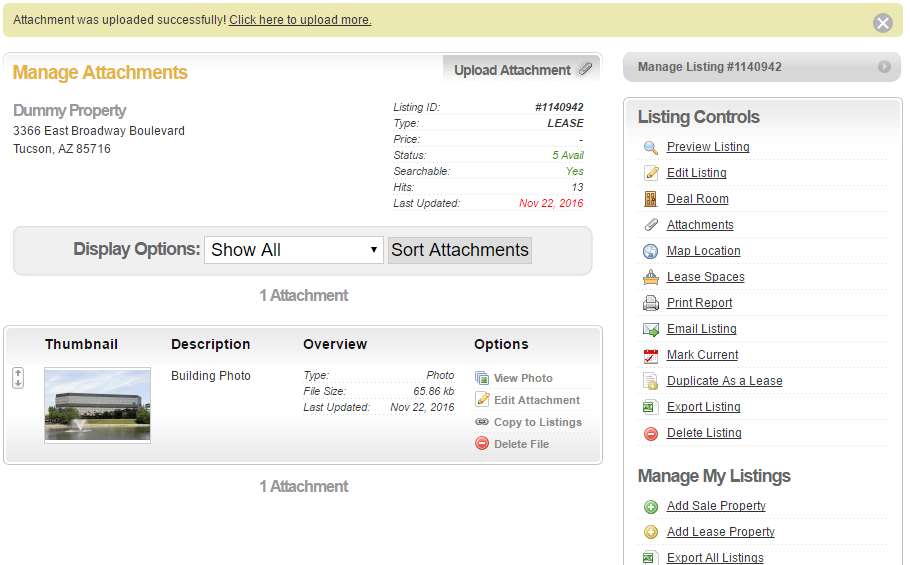Open the Show All display options dropdown
Image resolution: width=910 pixels, height=565 pixels.
pos(294,250)
